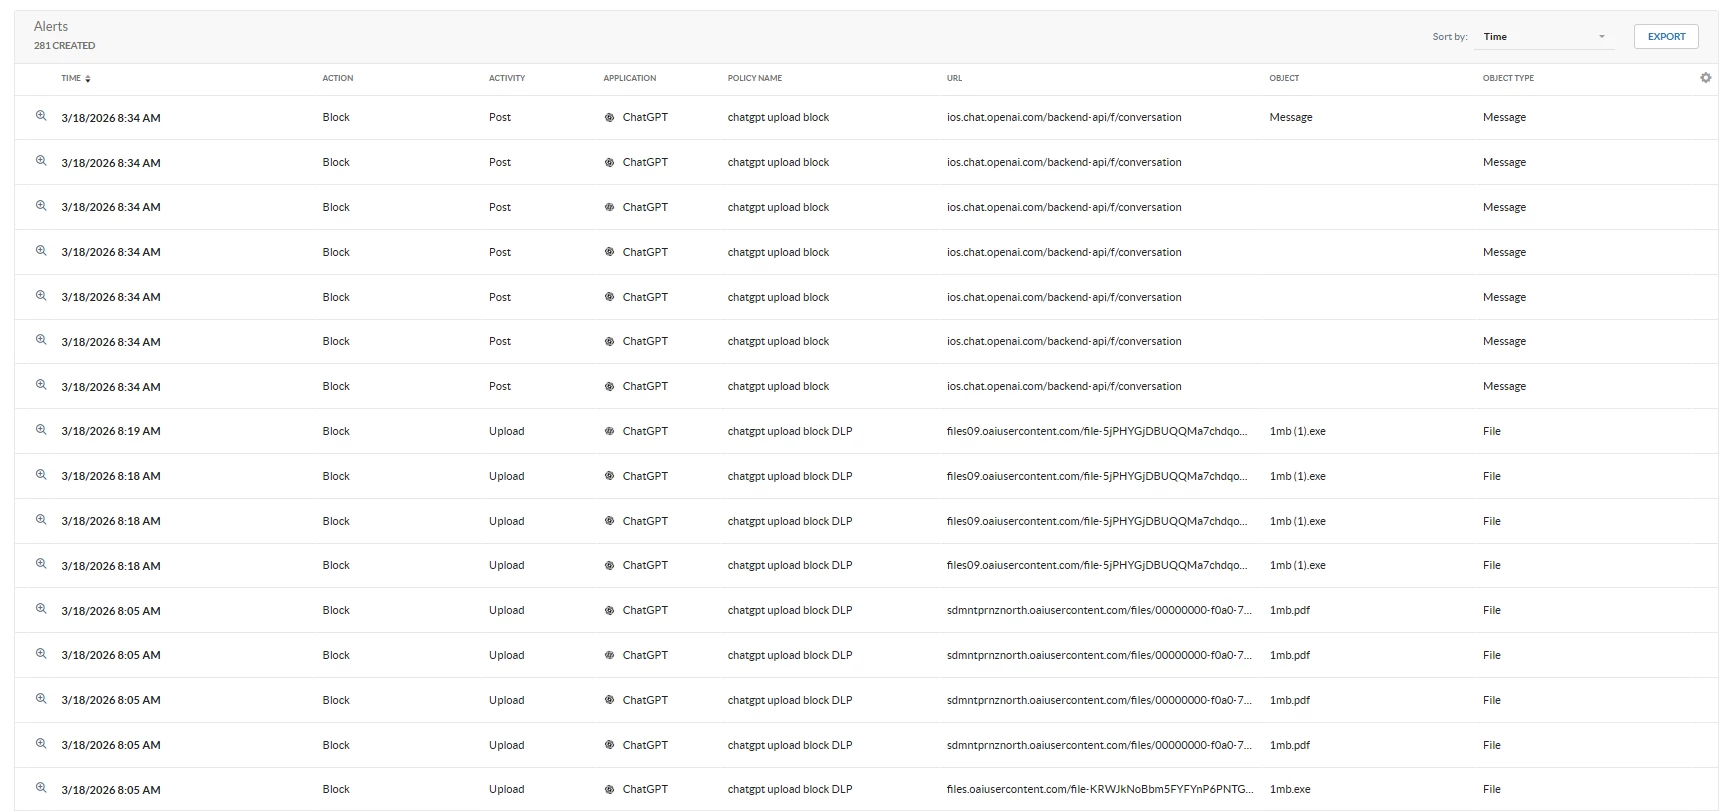Sort by the APPLICATION column header
The width and height of the screenshot is (1729, 811).
[630, 78]
